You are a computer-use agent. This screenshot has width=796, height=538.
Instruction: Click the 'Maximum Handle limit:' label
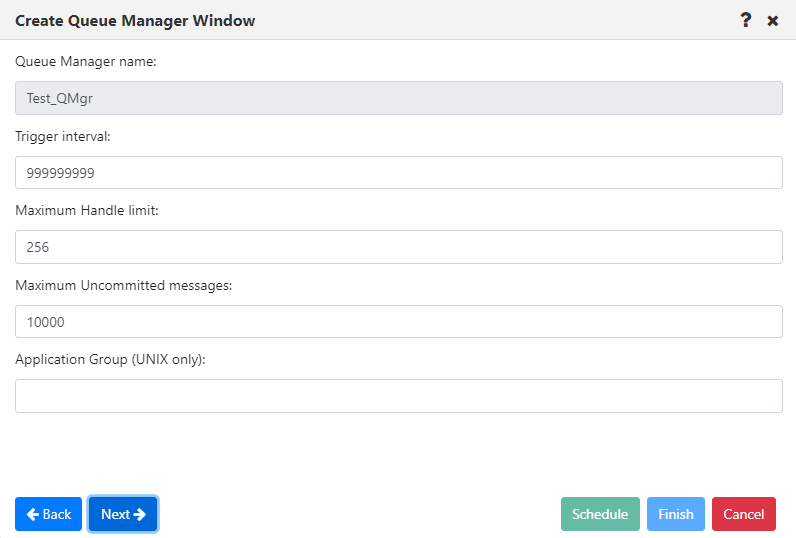point(87,210)
